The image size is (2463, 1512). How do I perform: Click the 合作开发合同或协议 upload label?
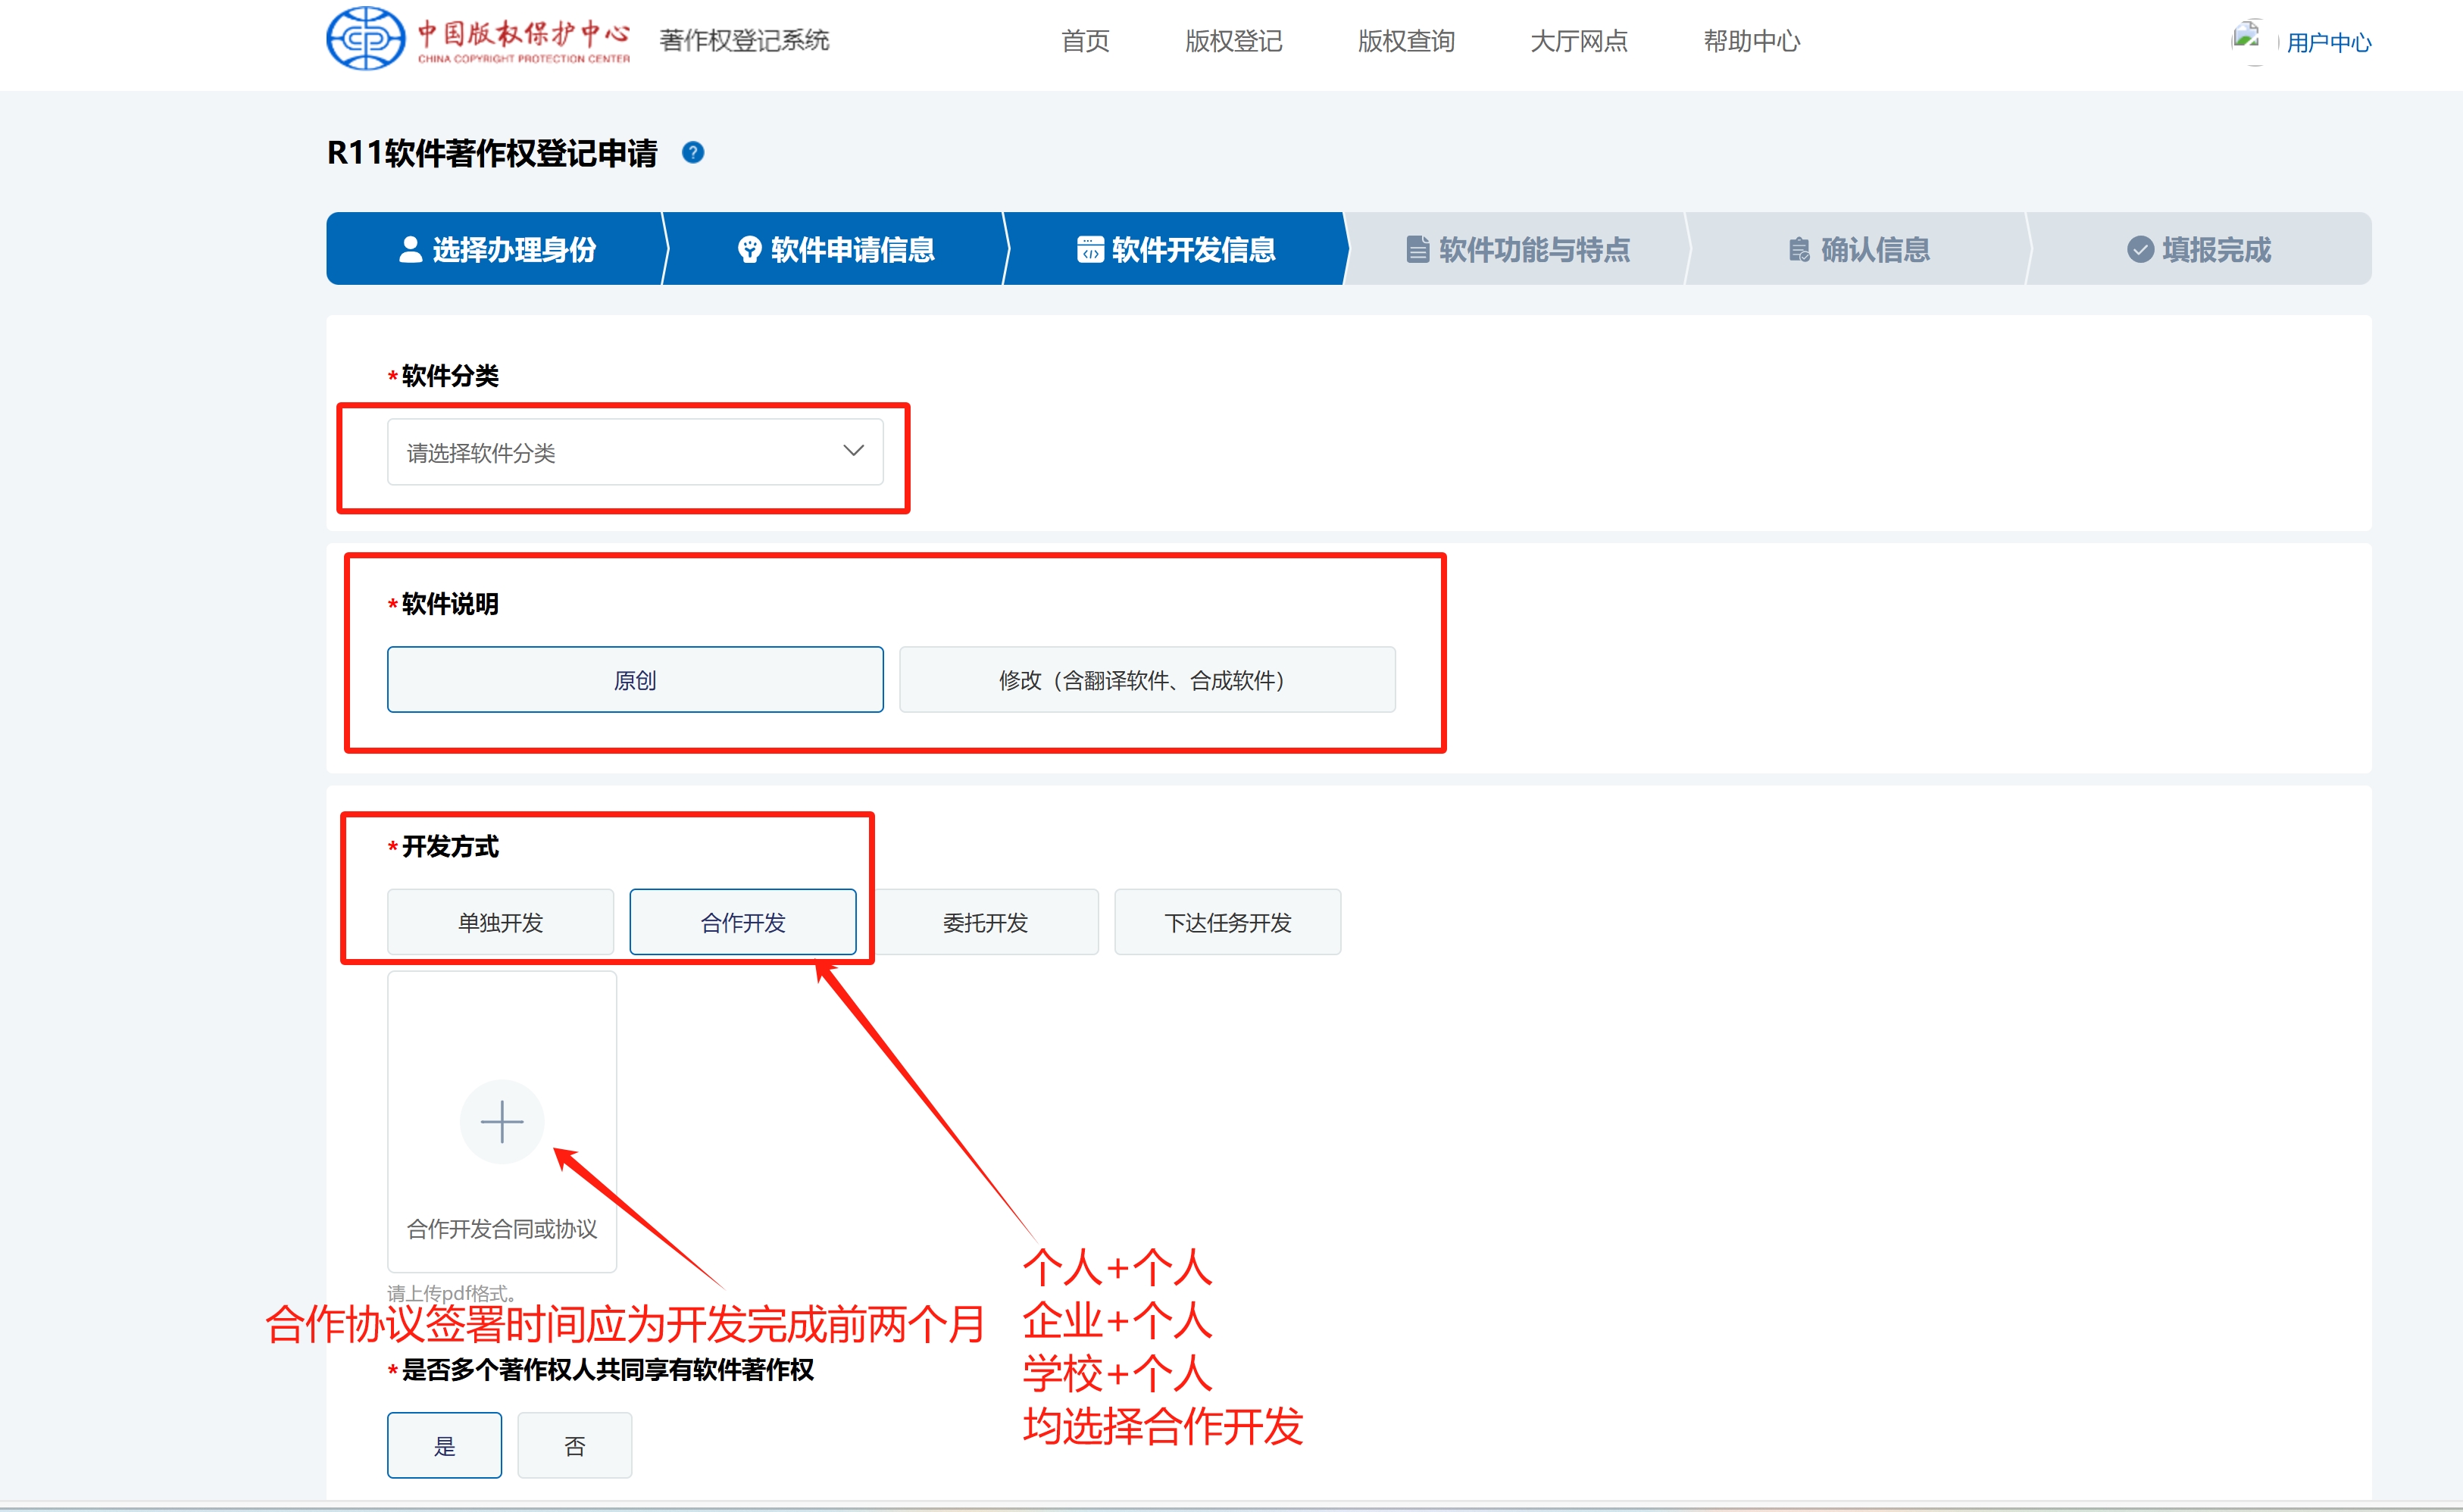502,1229
